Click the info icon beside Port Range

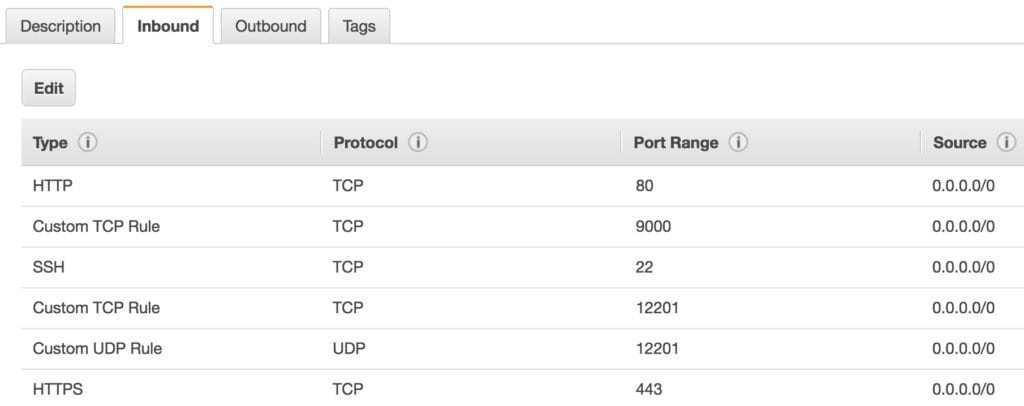[738, 143]
